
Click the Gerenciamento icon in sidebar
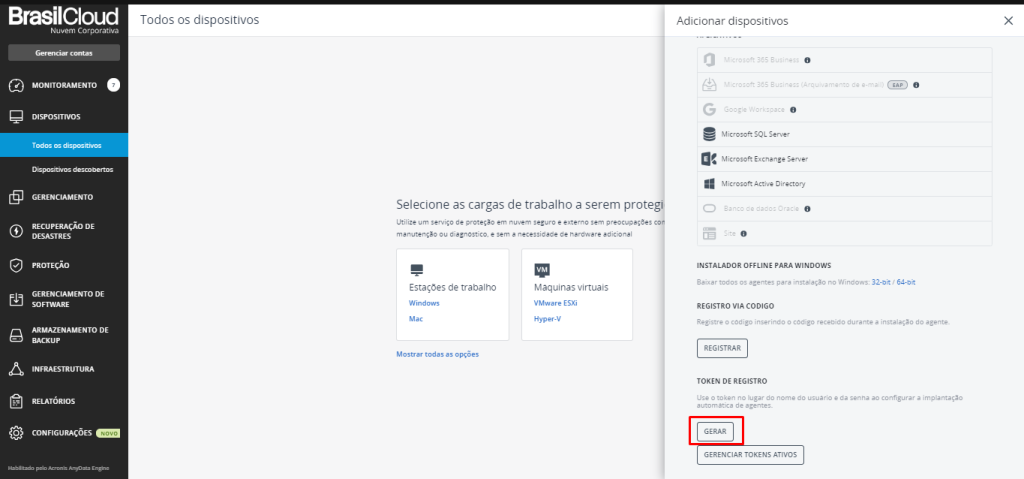click(x=16, y=197)
